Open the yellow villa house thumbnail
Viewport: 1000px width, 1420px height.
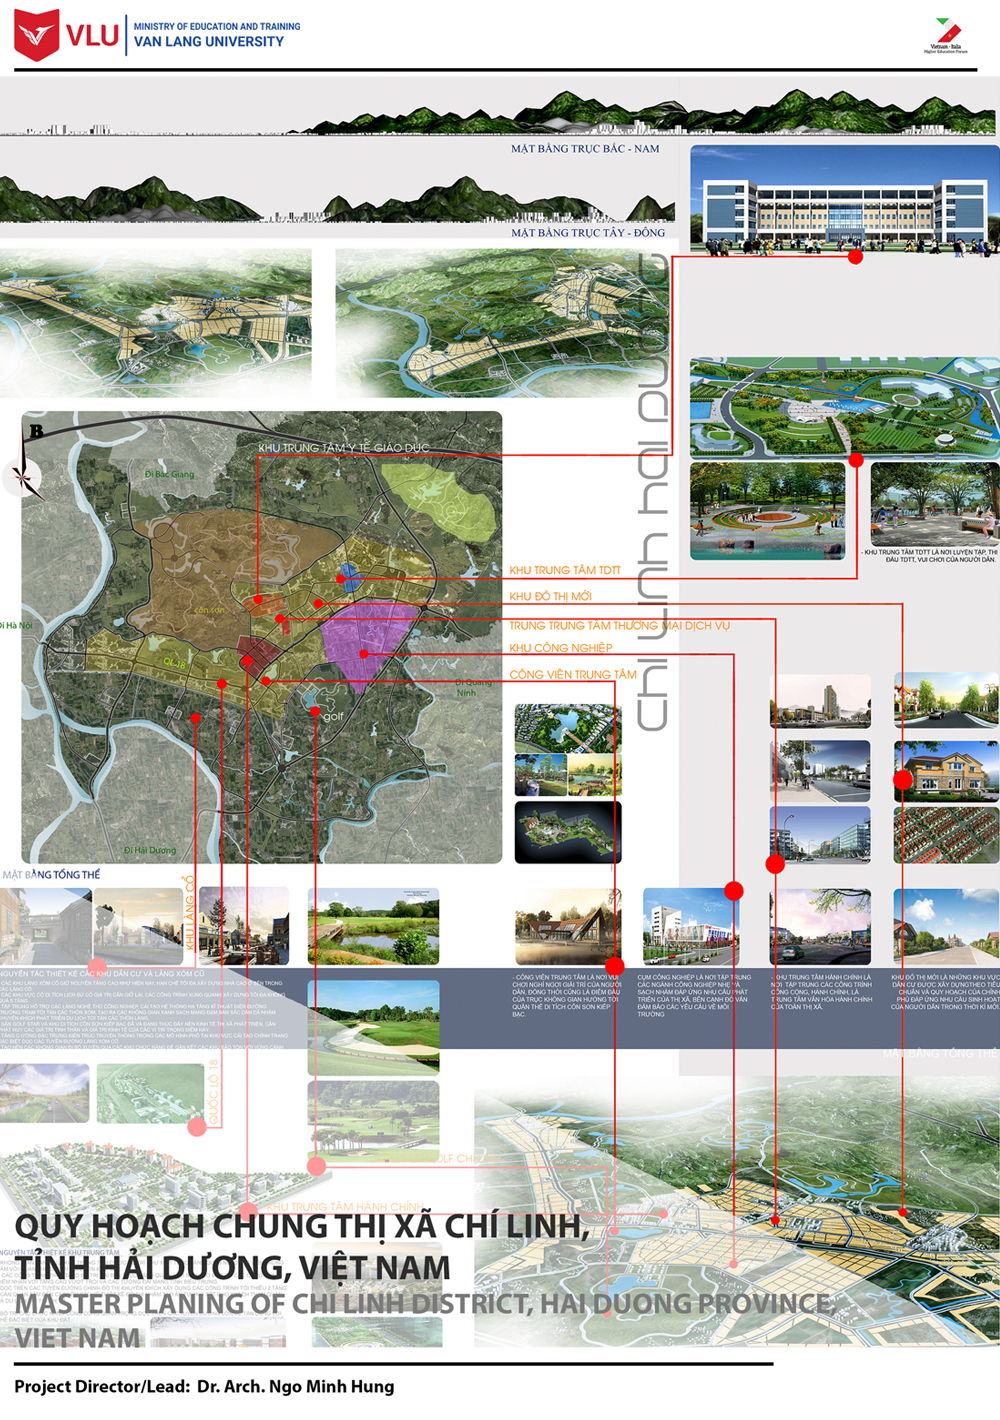945,771
